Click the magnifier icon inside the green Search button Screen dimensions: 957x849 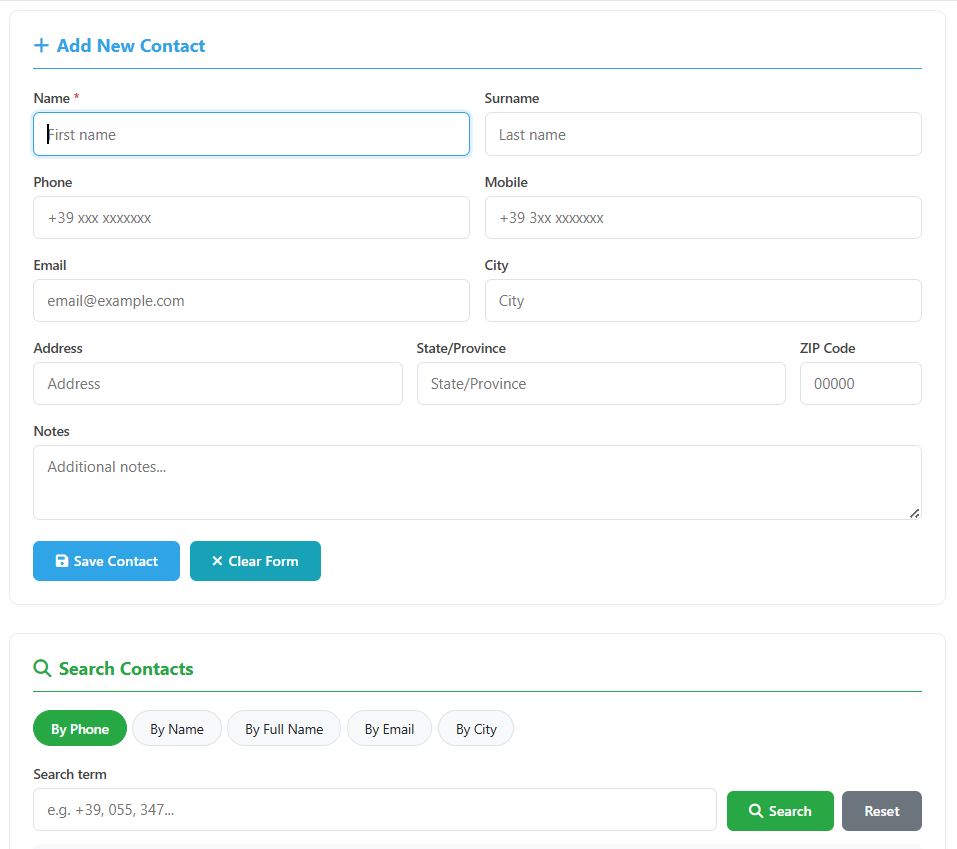[757, 810]
